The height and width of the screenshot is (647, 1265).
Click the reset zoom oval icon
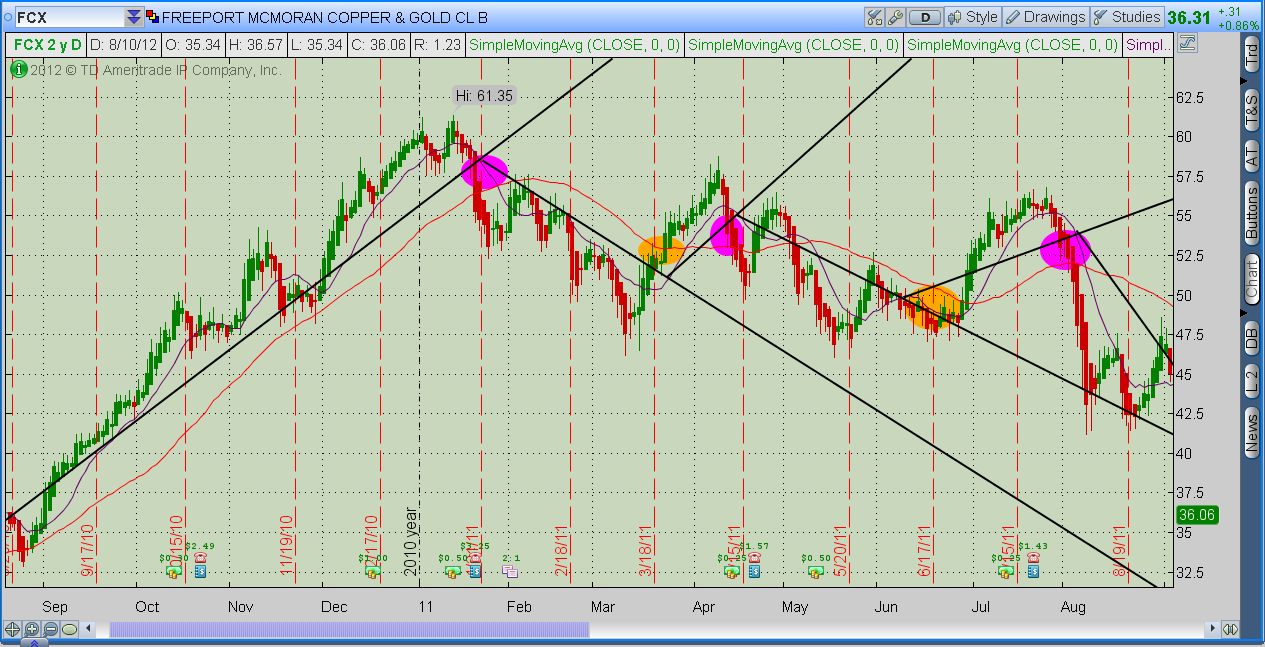click(69, 629)
